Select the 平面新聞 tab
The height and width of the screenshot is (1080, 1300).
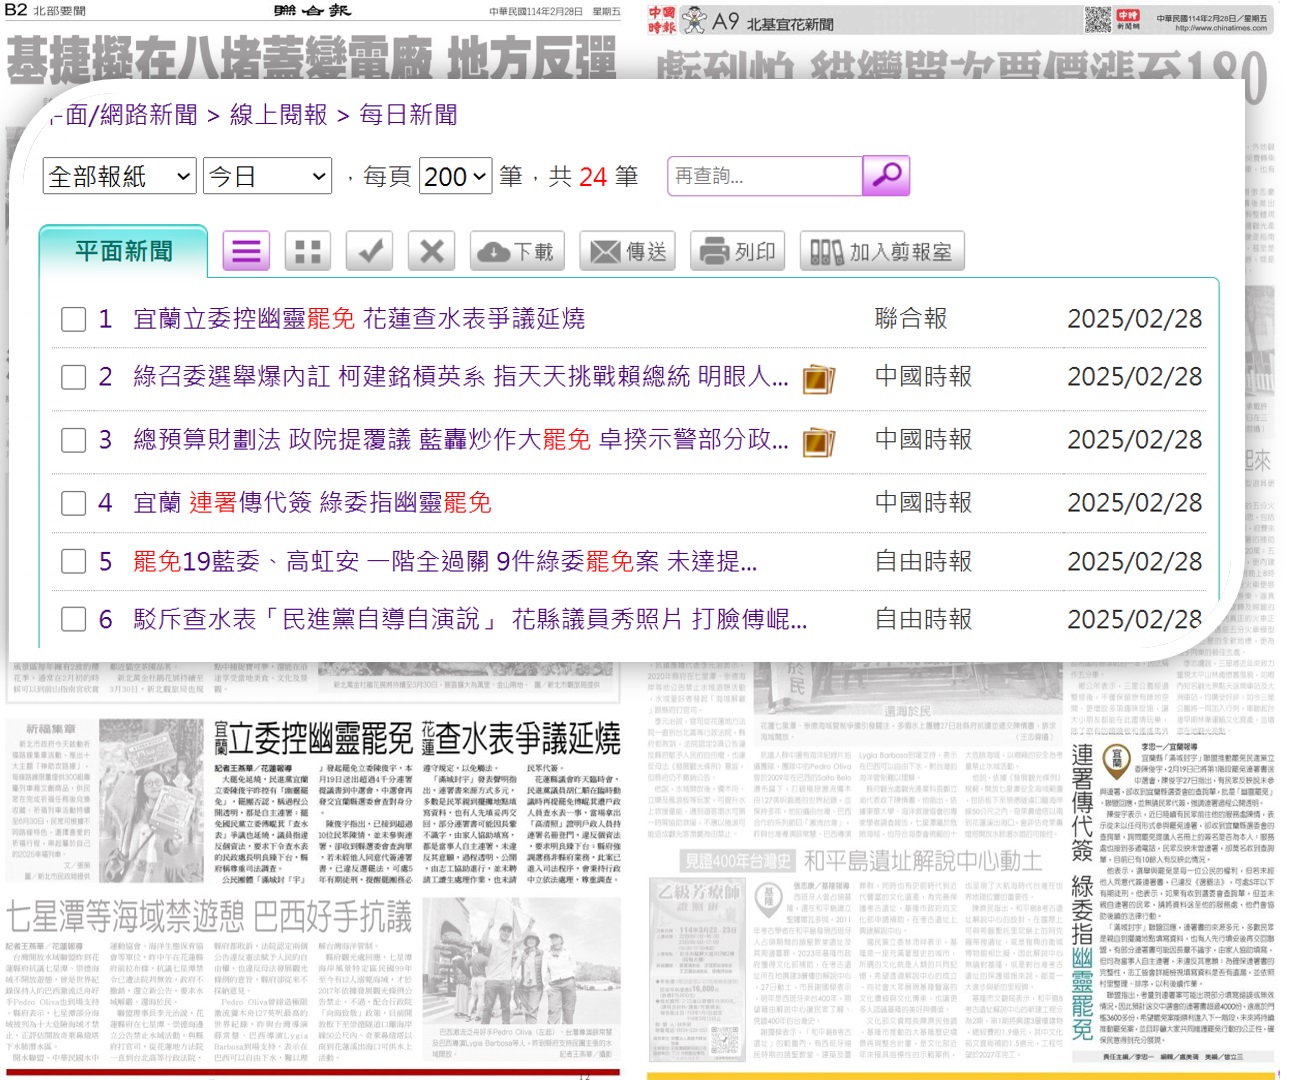click(x=123, y=251)
